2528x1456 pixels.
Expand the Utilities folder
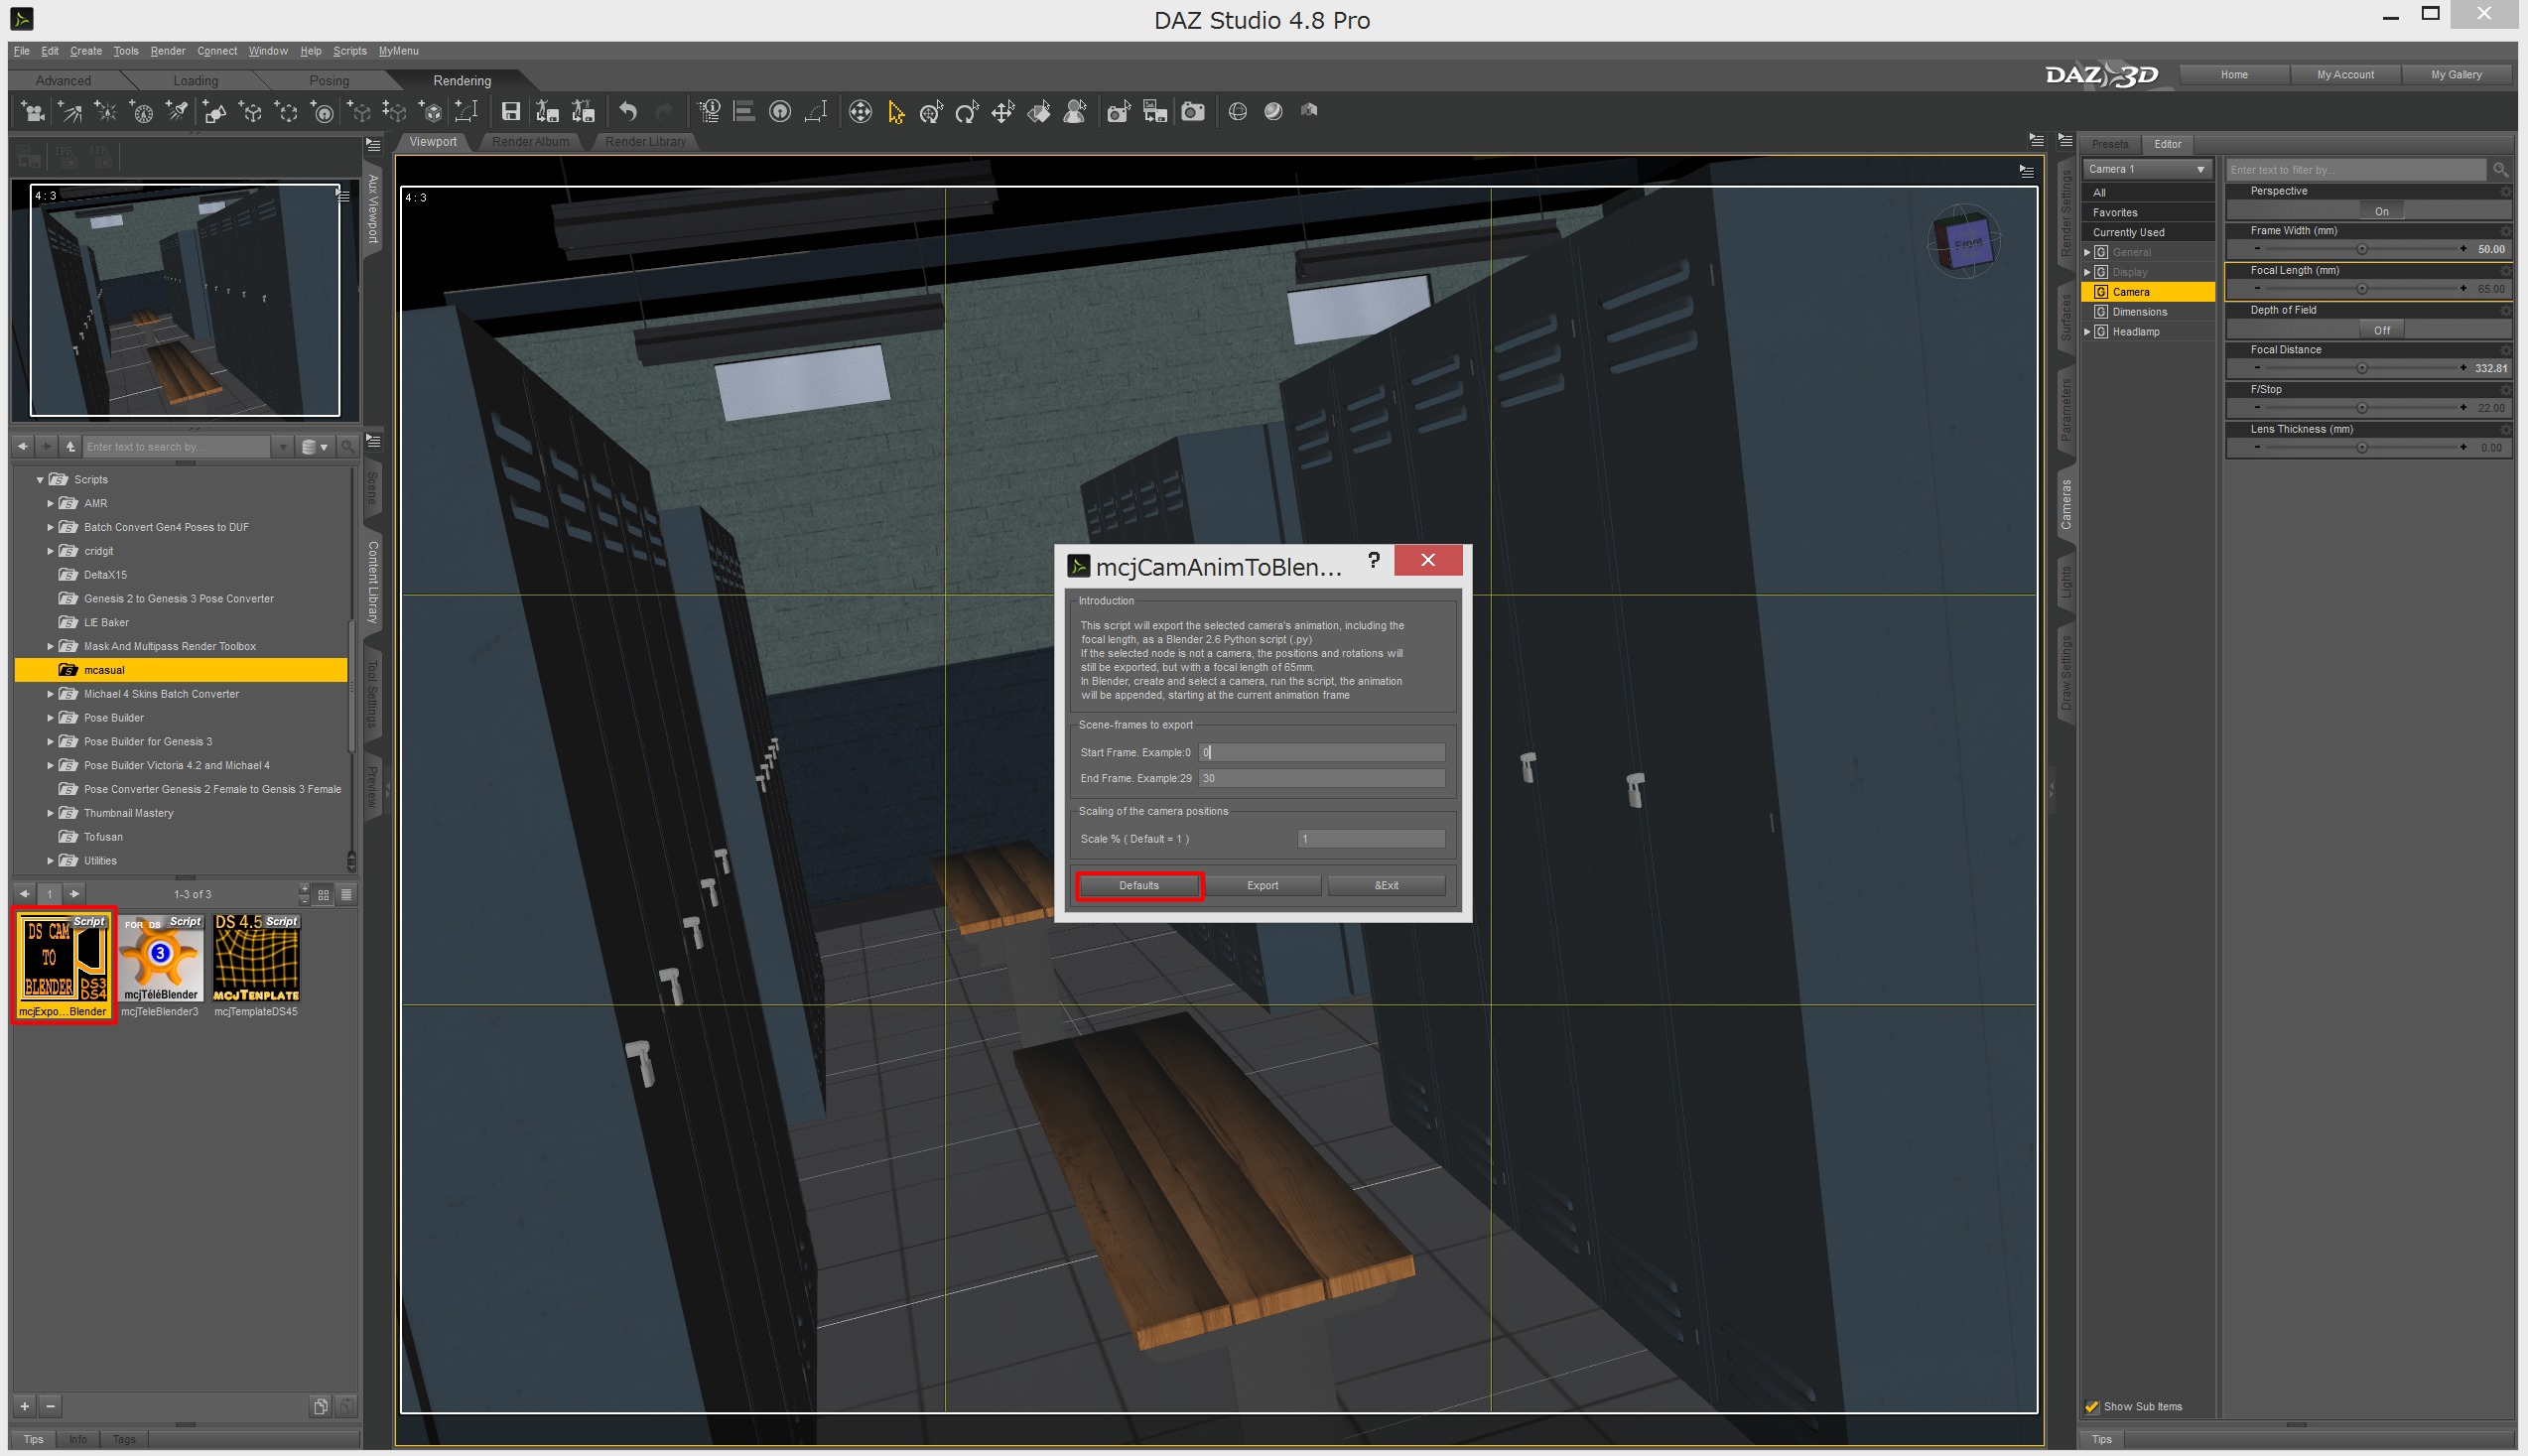pyautogui.click(x=50, y=861)
